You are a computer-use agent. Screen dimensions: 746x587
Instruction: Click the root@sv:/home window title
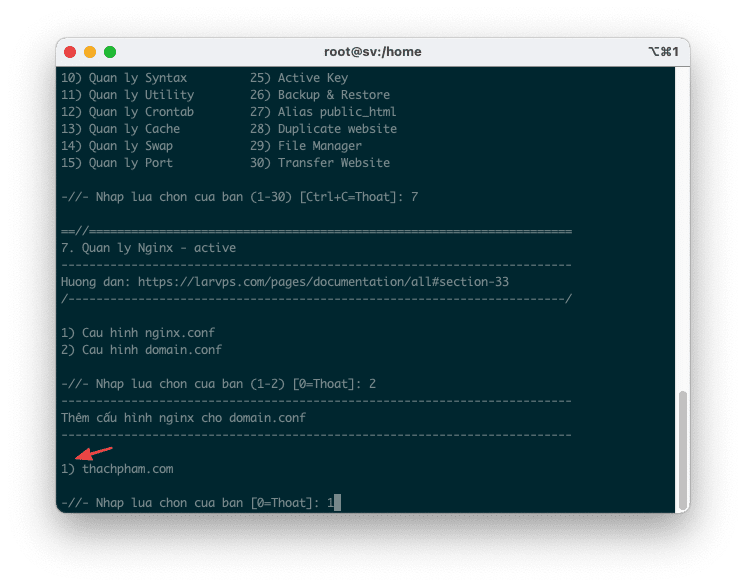[372, 52]
